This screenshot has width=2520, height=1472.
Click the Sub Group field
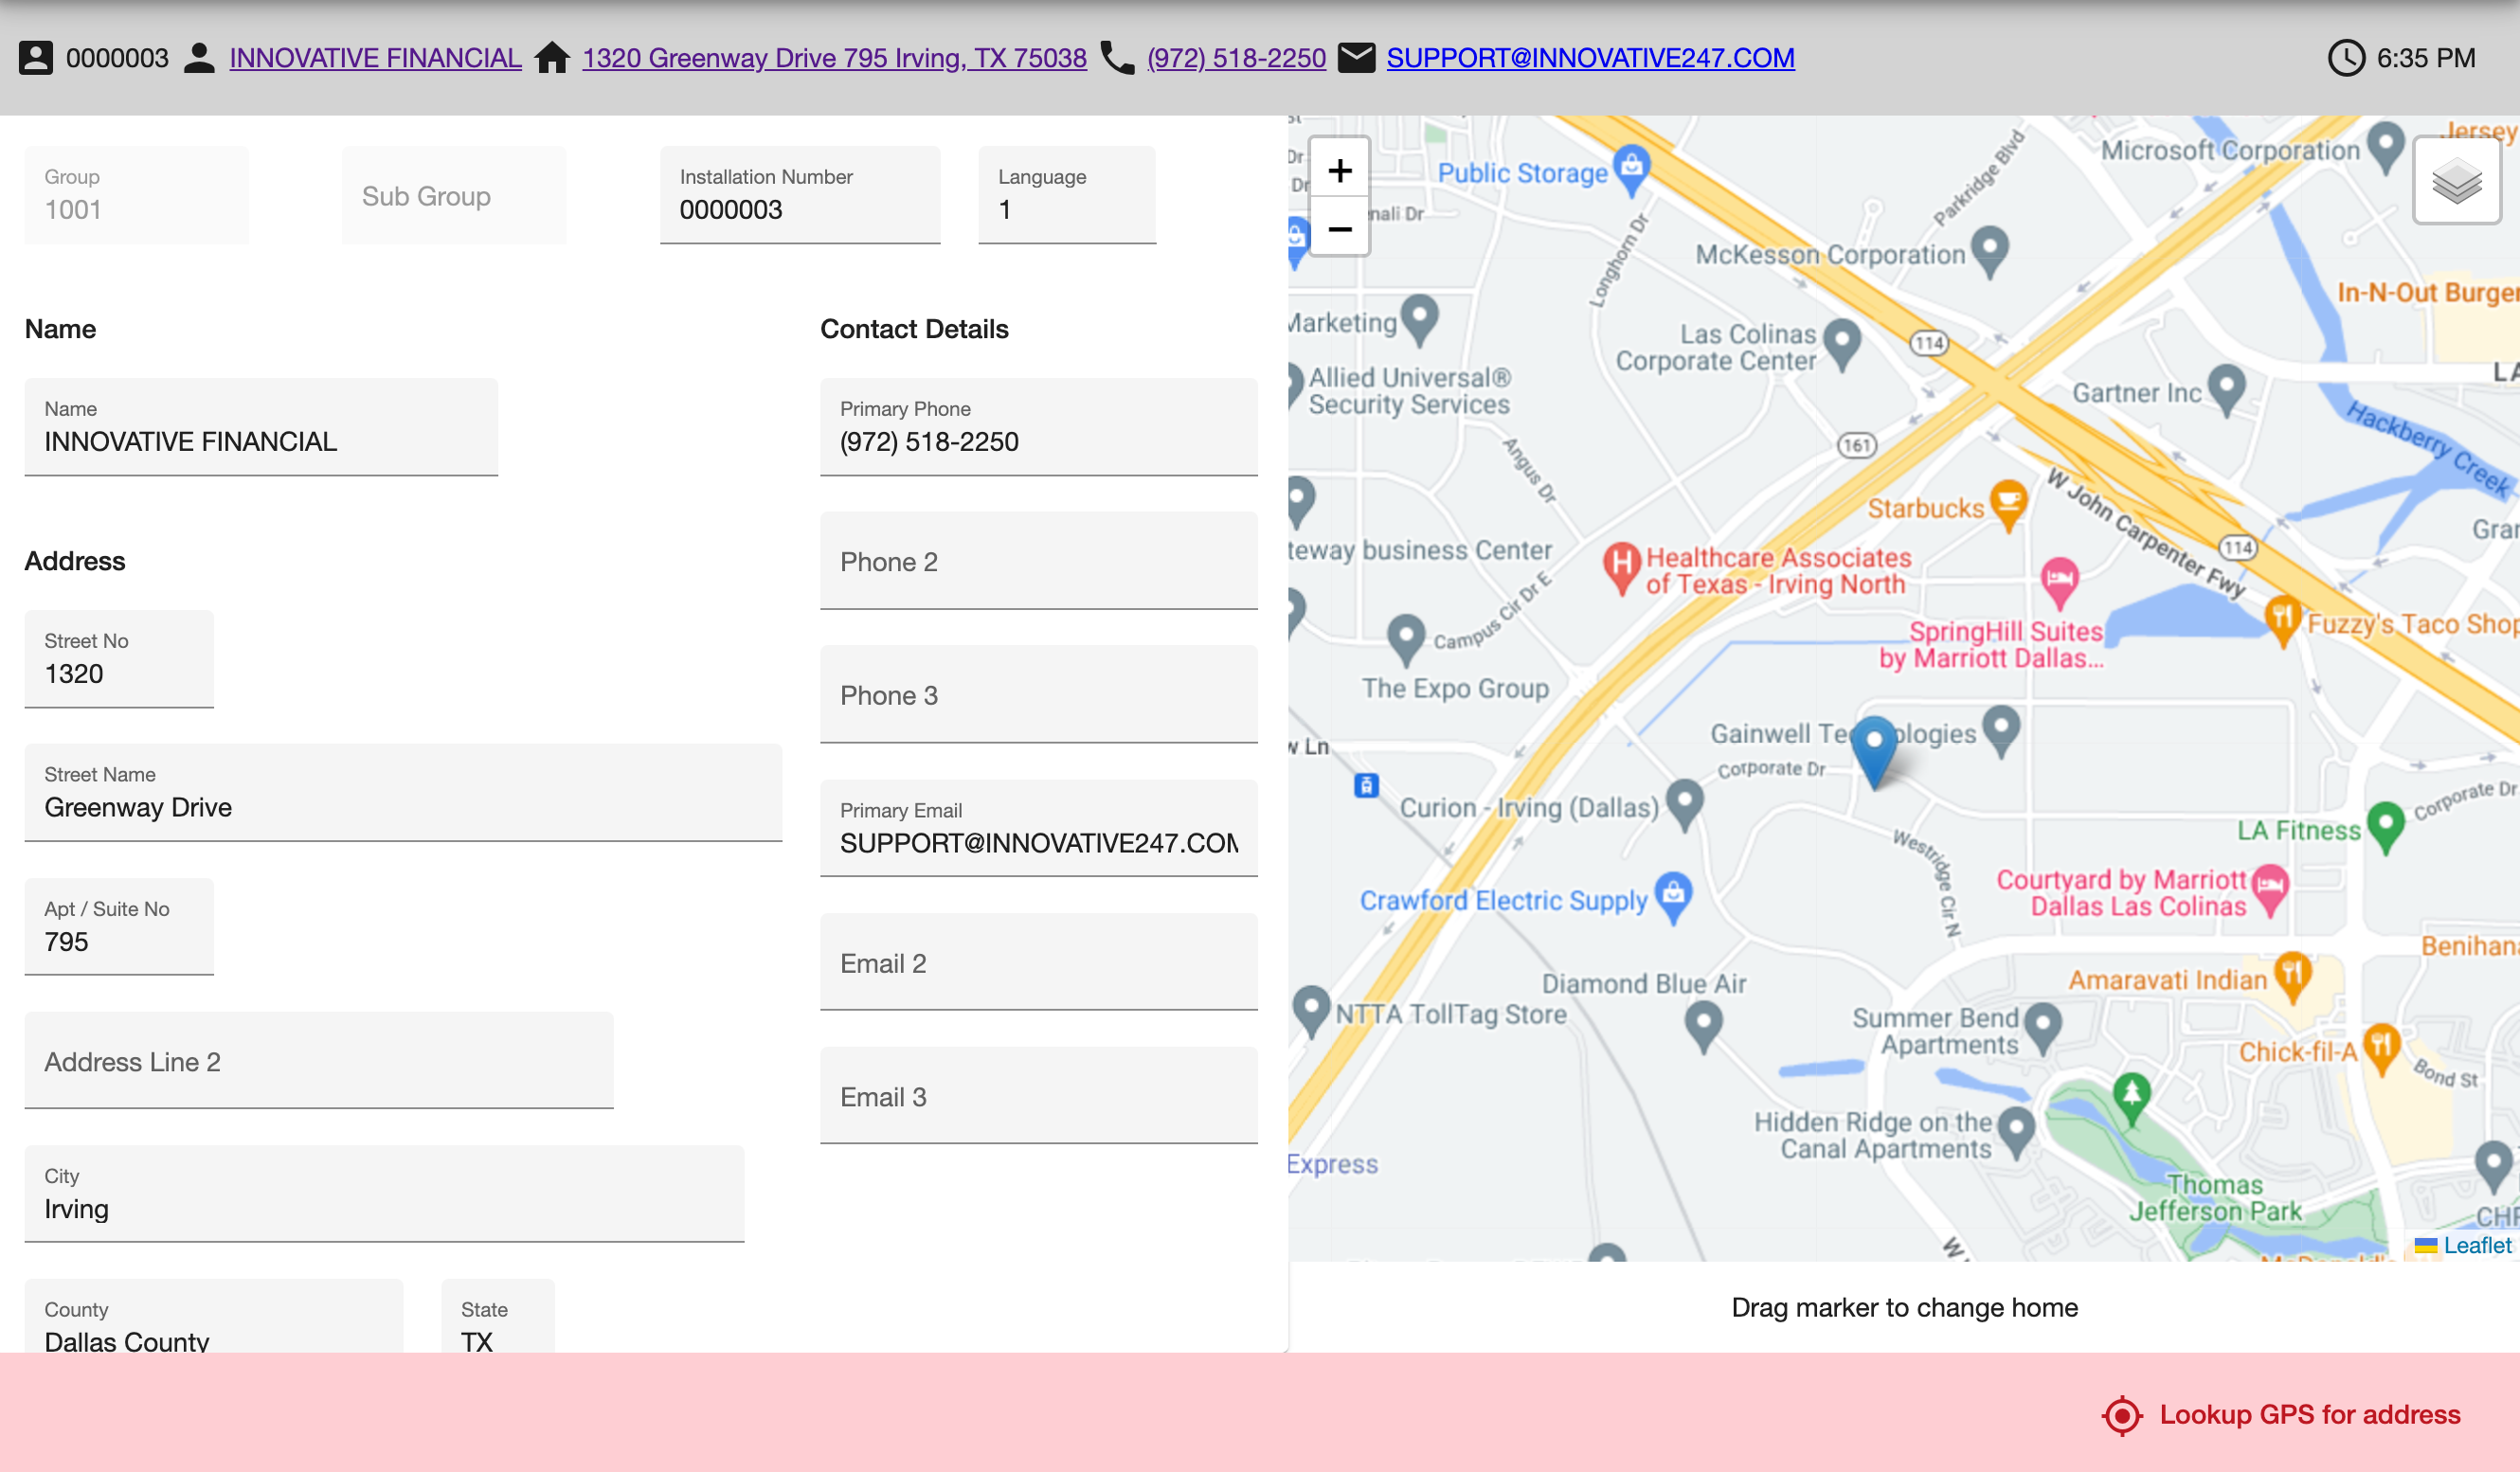[x=454, y=195]
